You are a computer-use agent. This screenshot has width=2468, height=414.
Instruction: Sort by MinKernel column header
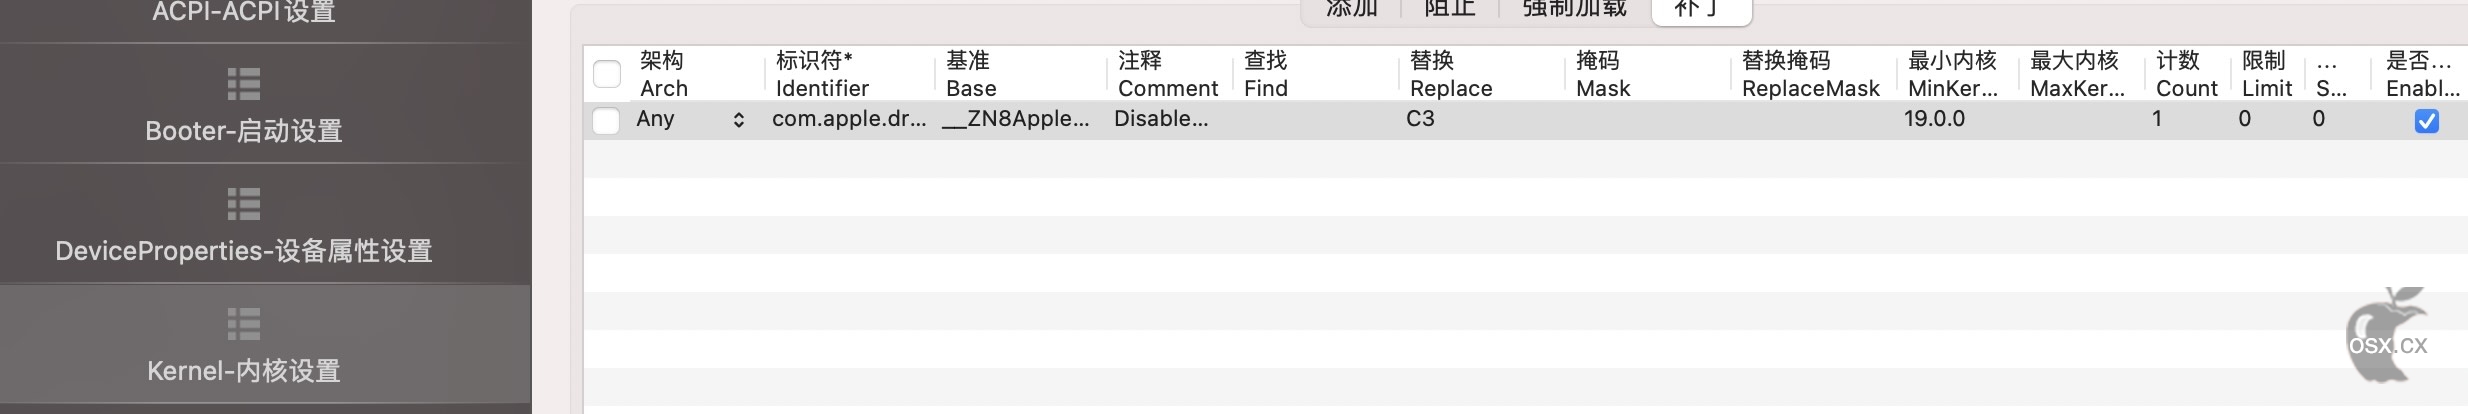click(x=1952, y=74)
